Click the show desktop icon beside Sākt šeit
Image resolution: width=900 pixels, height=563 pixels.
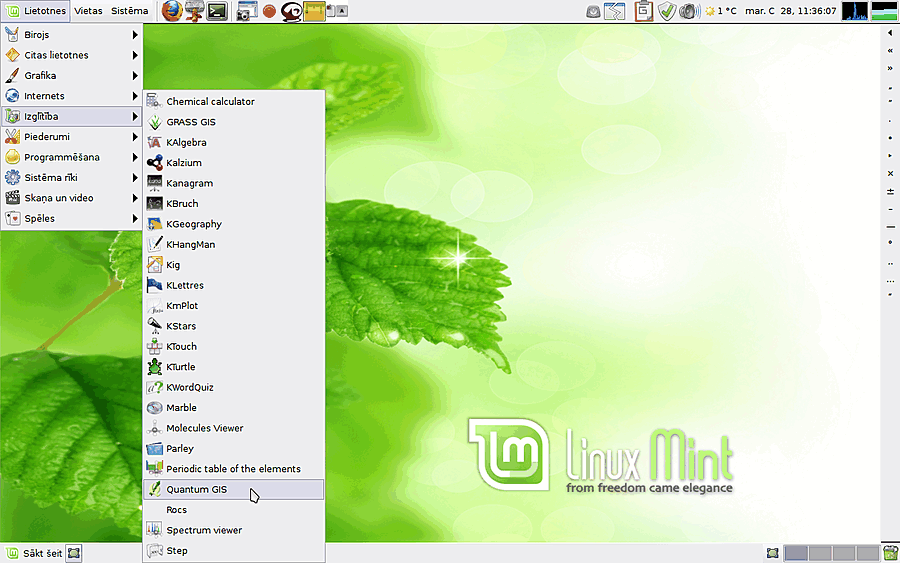click(73, 553)
